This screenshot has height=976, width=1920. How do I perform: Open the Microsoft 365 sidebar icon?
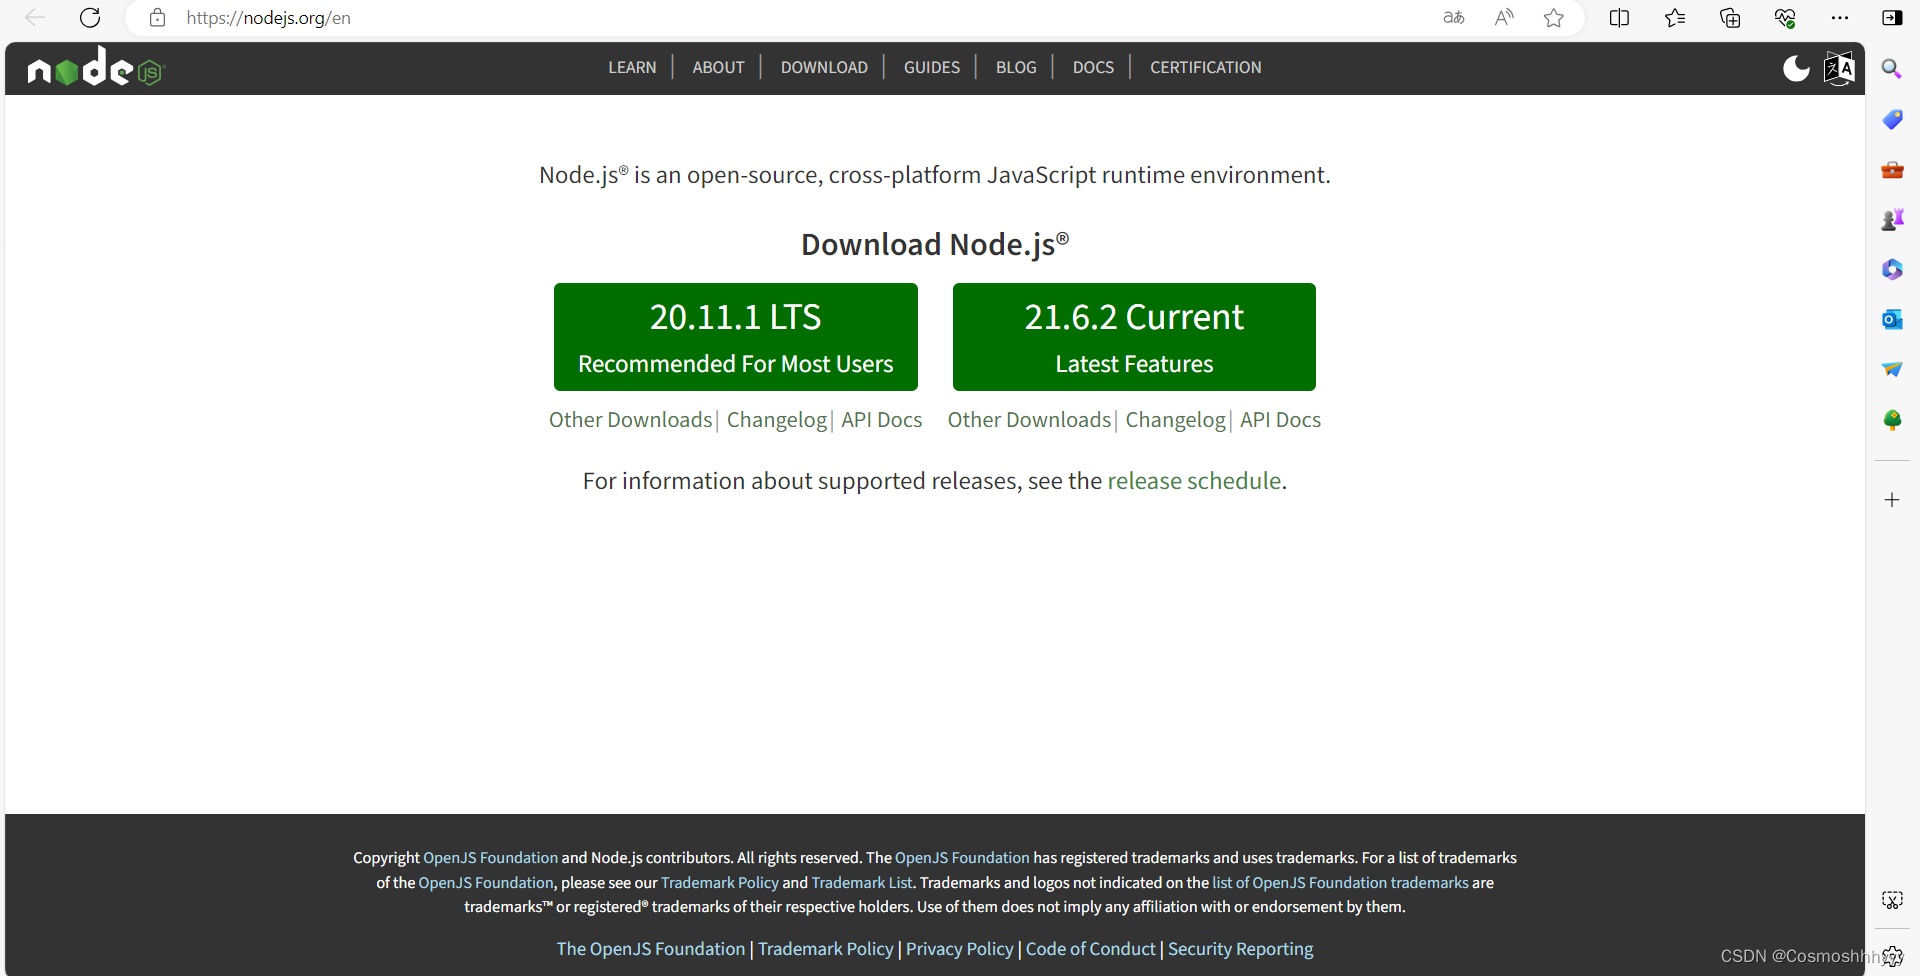point(1892,270)
